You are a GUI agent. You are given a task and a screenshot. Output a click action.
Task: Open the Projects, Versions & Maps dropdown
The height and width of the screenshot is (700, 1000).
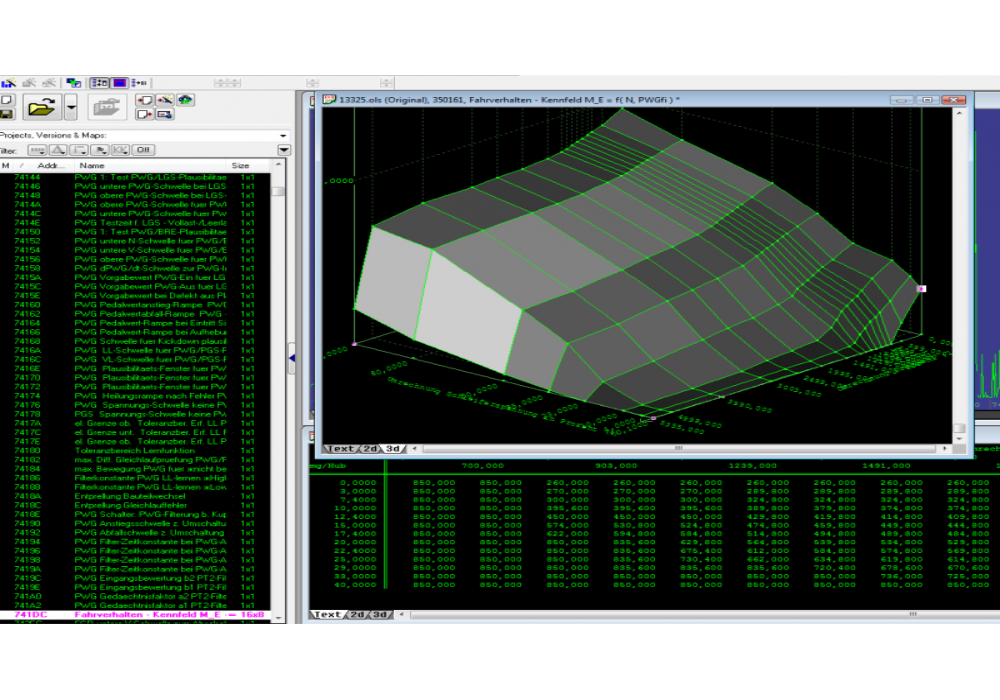(284, 135)
